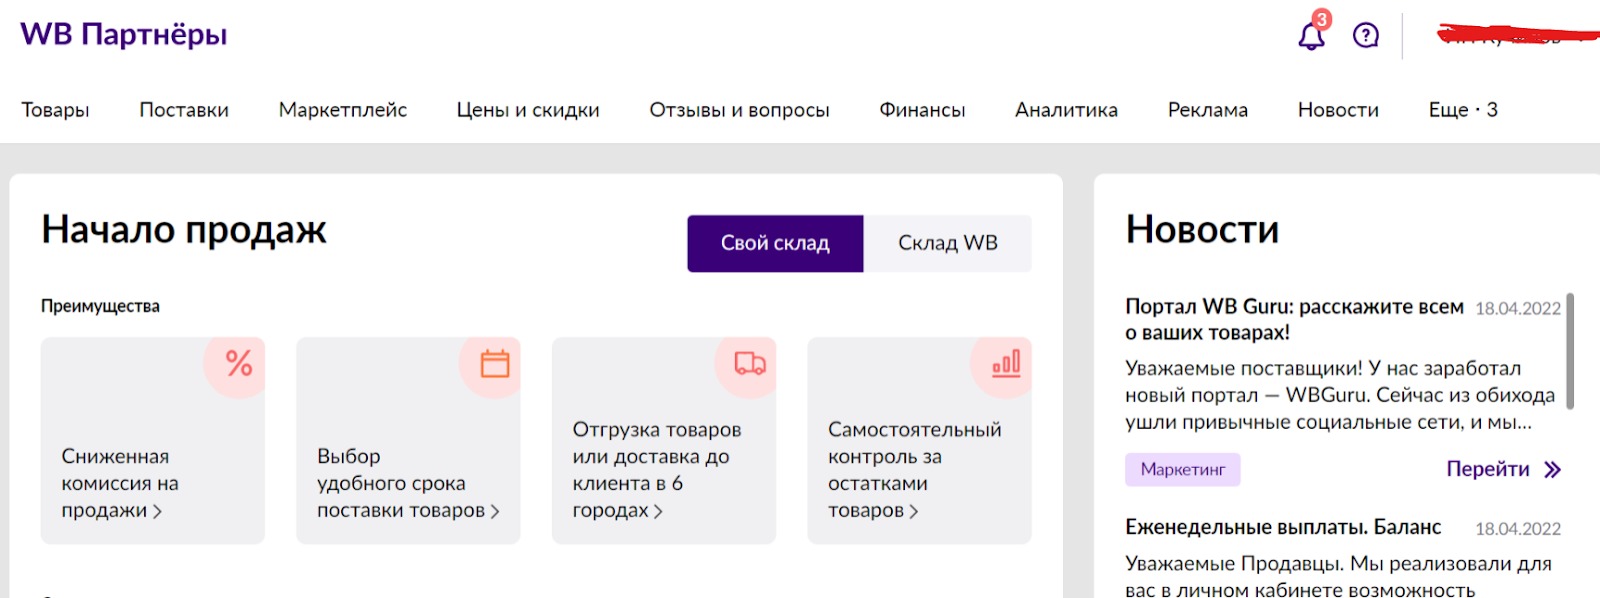The width and height of the screenshot is (1600, 598).
Task: Click the Уважаемые поставщики news preview text
Action: 1340,395
